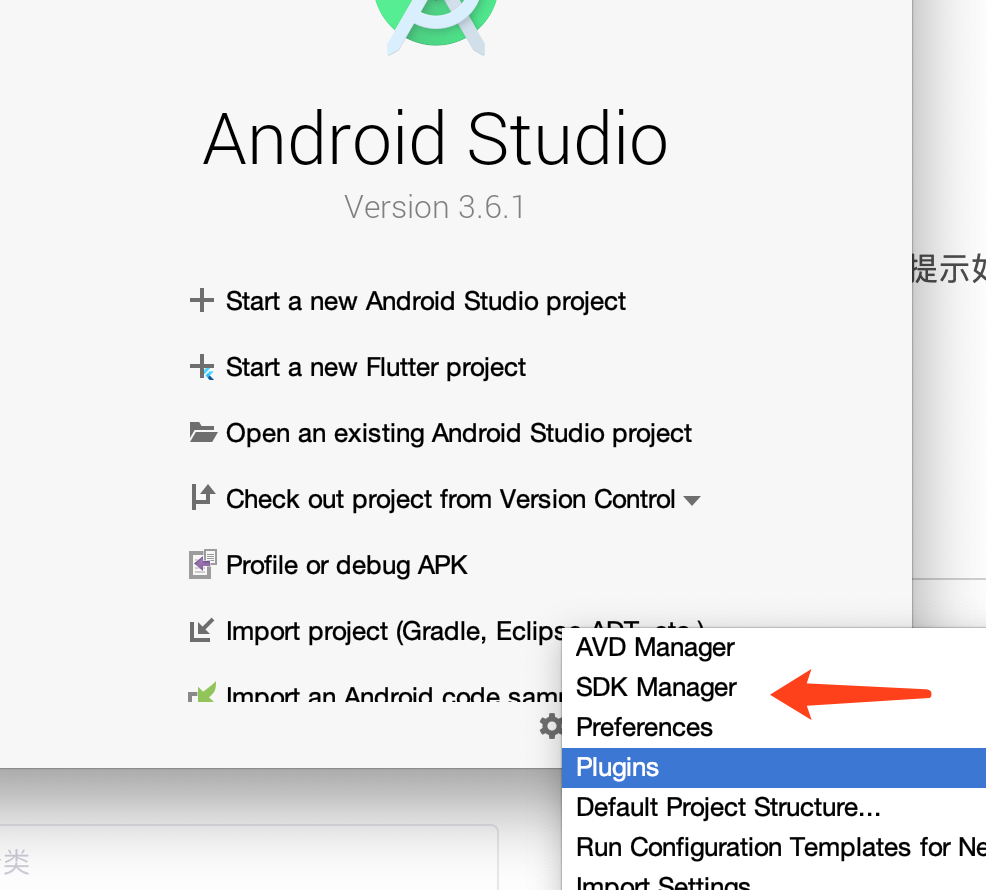Choose Profile or debug APK
Screen dimensions: 986x890
coord(346,565)
